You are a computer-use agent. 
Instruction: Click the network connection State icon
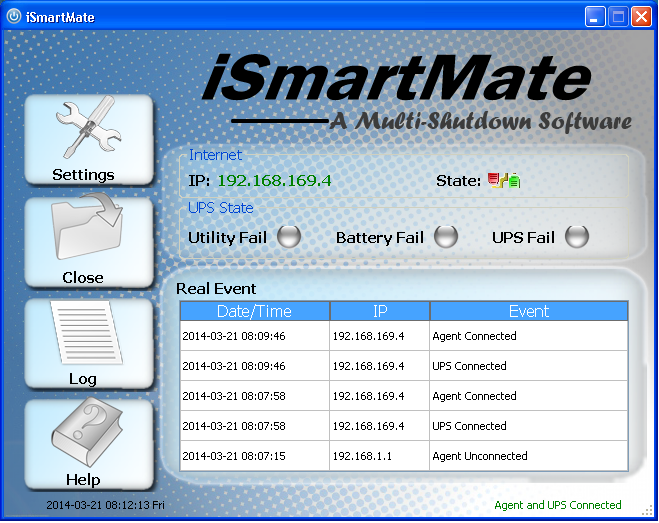pos(504,180)
